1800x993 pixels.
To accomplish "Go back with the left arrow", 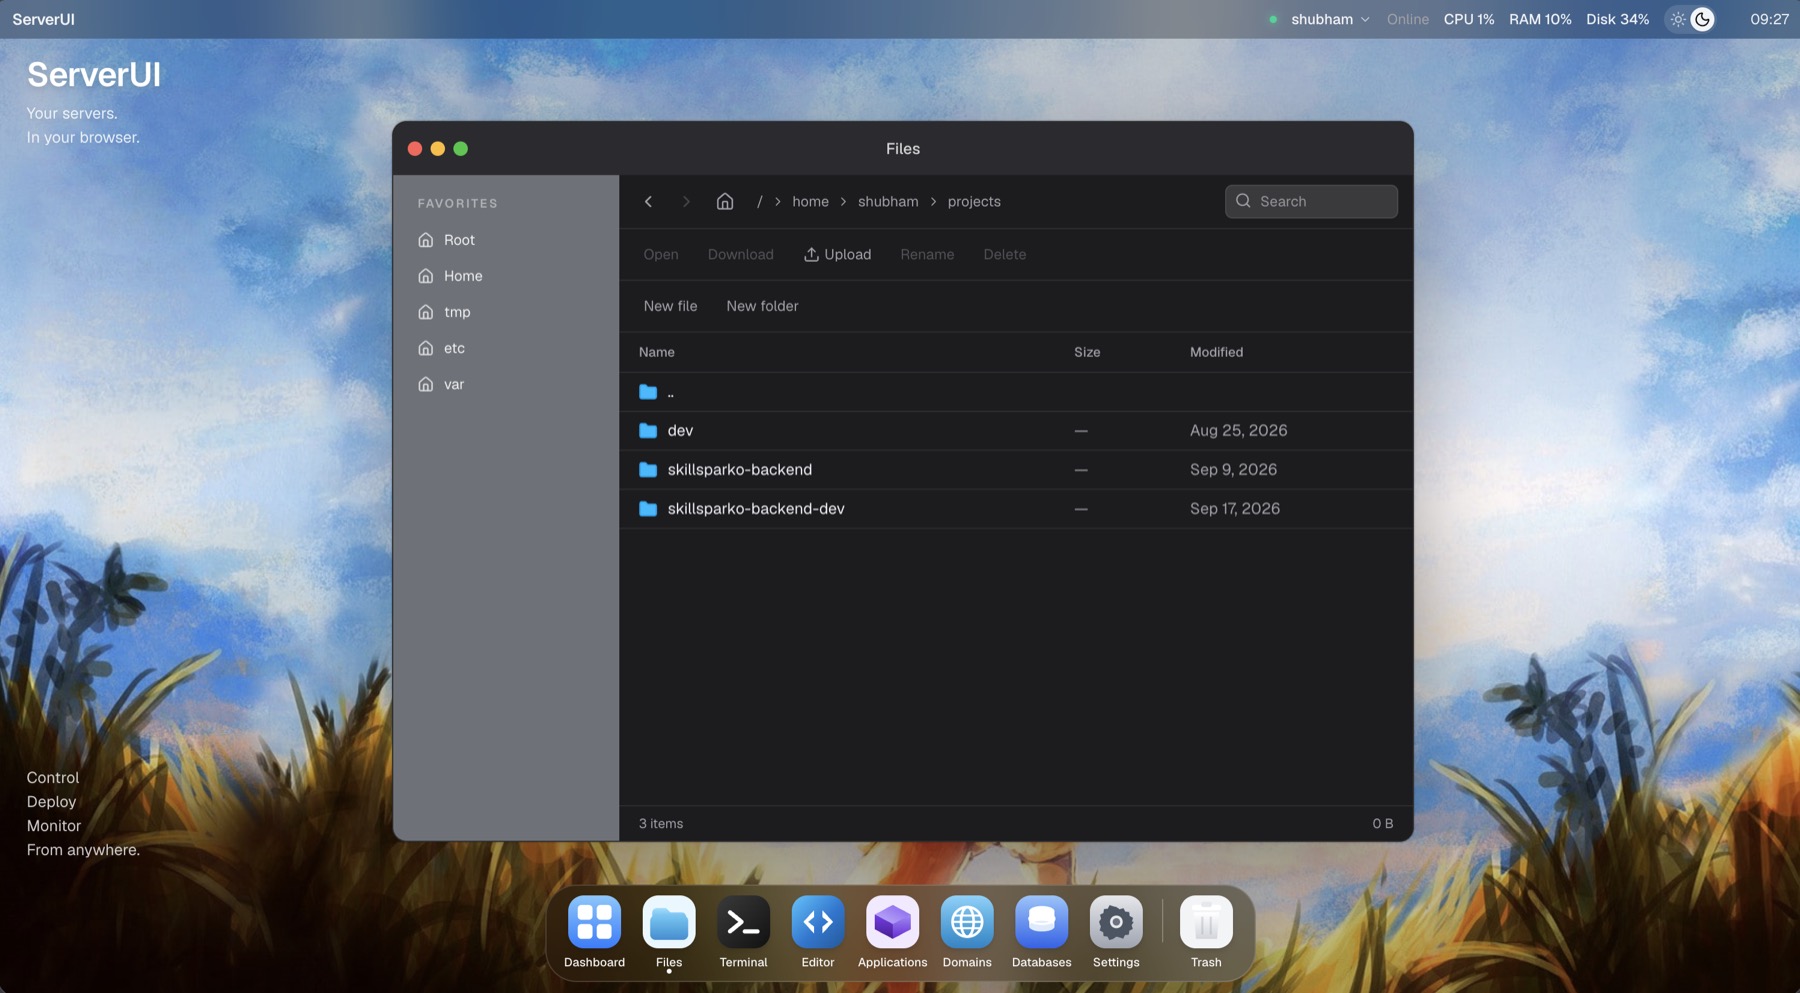I will tap(648, 202).
